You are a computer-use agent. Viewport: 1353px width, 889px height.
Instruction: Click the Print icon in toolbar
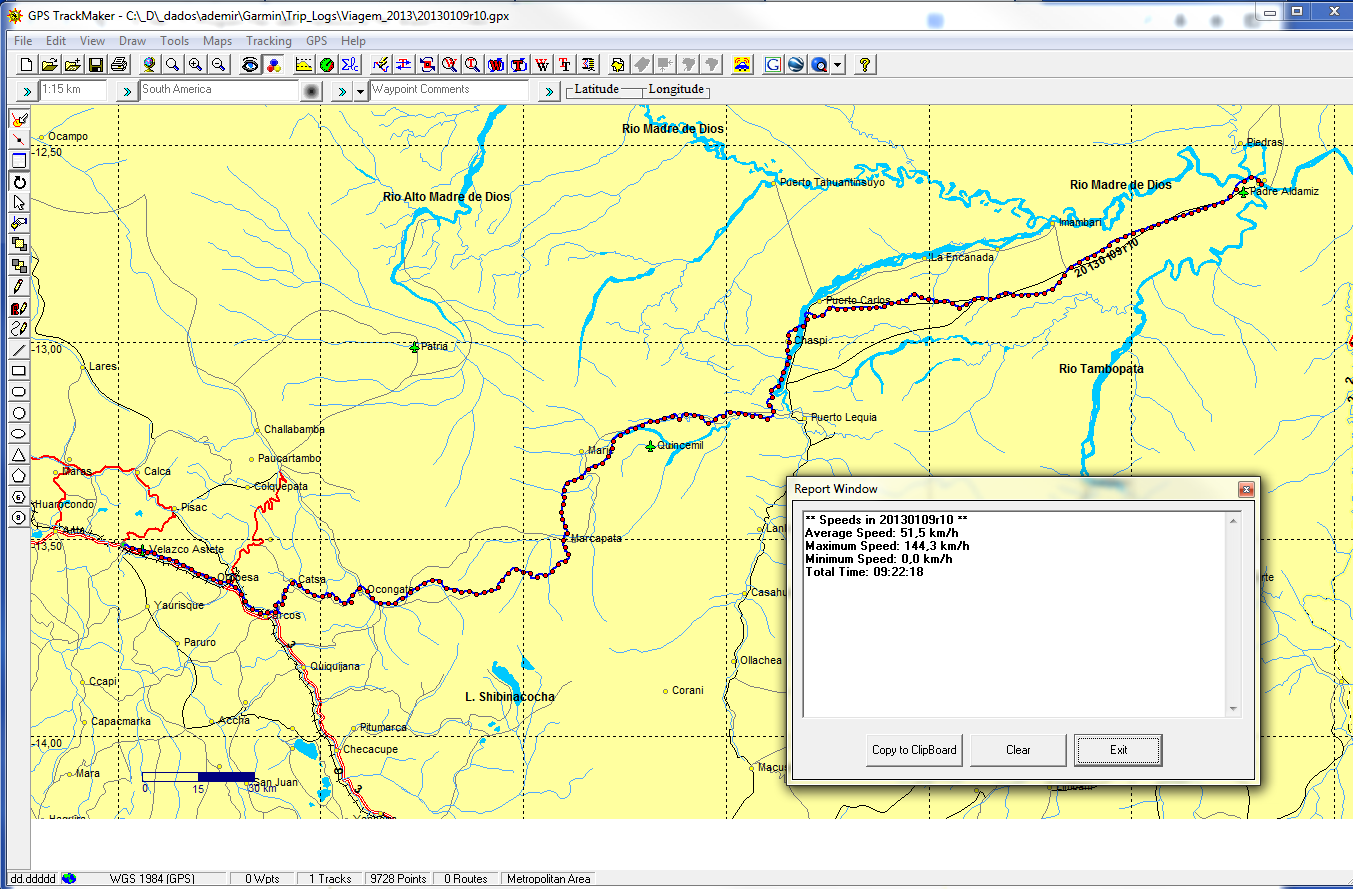119,65
